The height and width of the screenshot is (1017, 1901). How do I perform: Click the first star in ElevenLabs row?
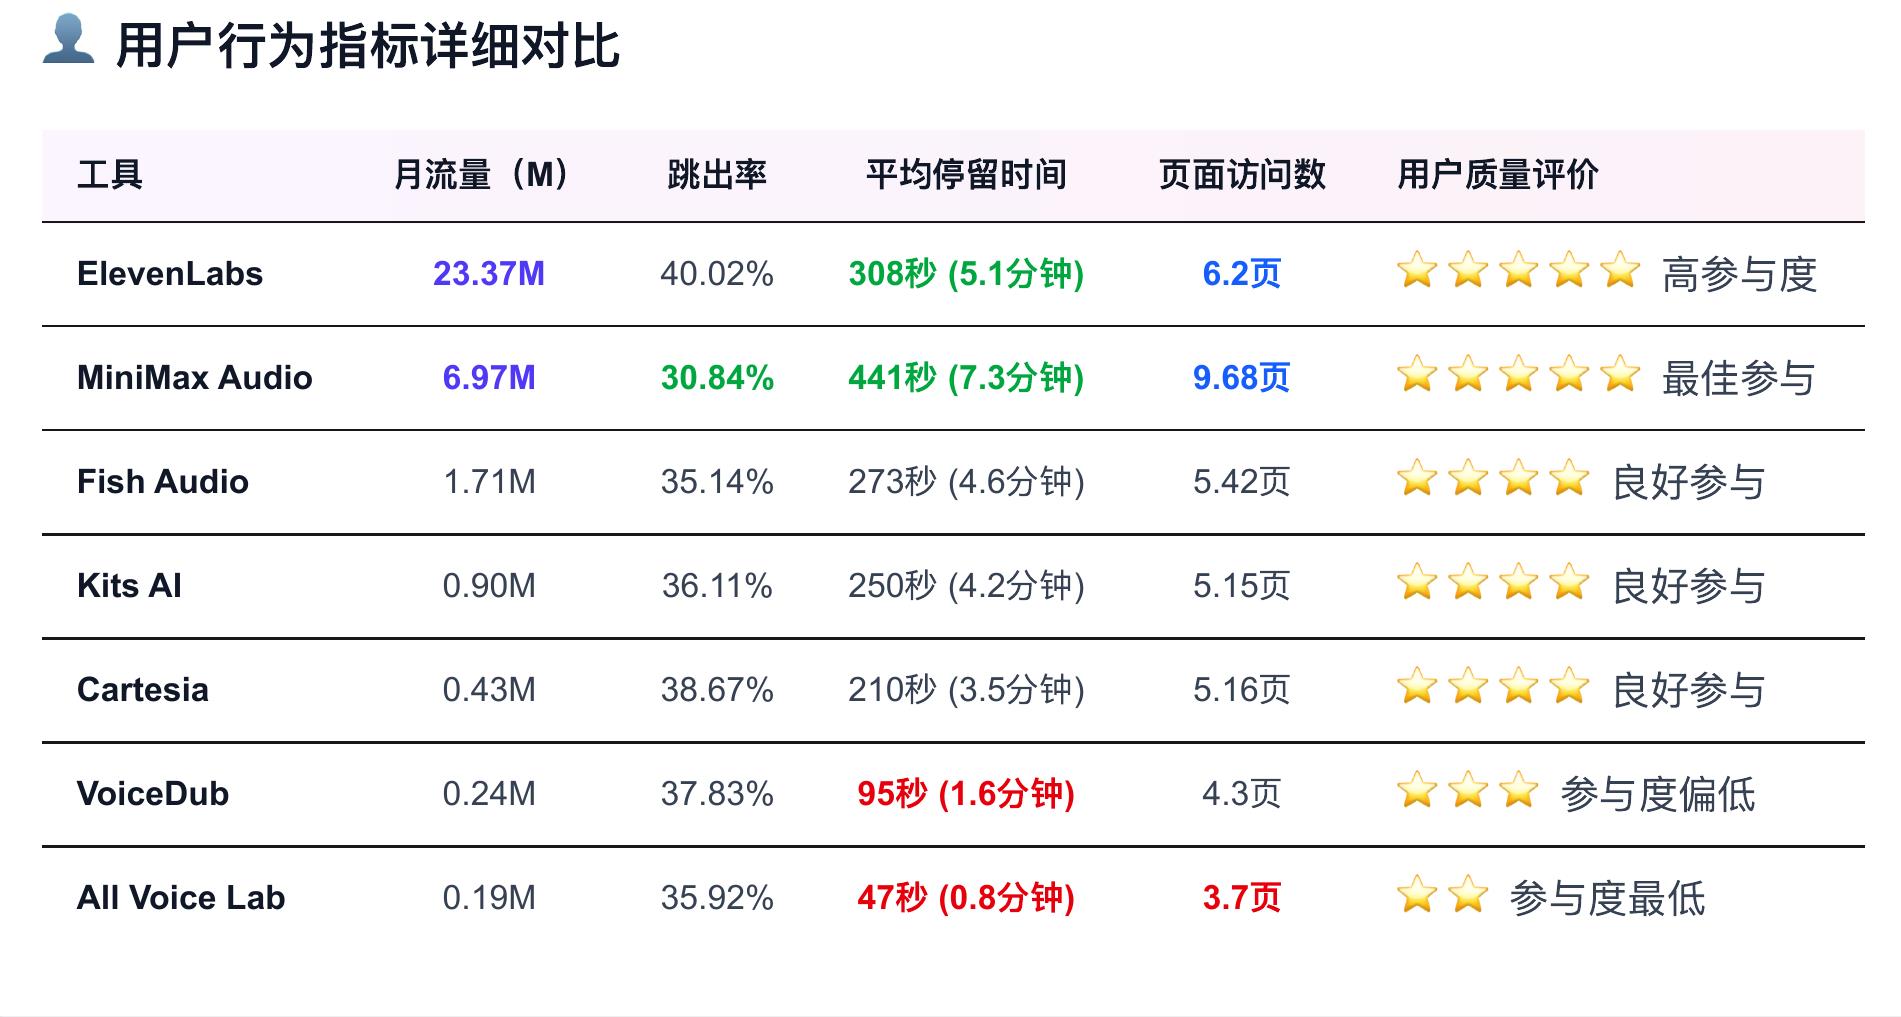(1417, 270)
